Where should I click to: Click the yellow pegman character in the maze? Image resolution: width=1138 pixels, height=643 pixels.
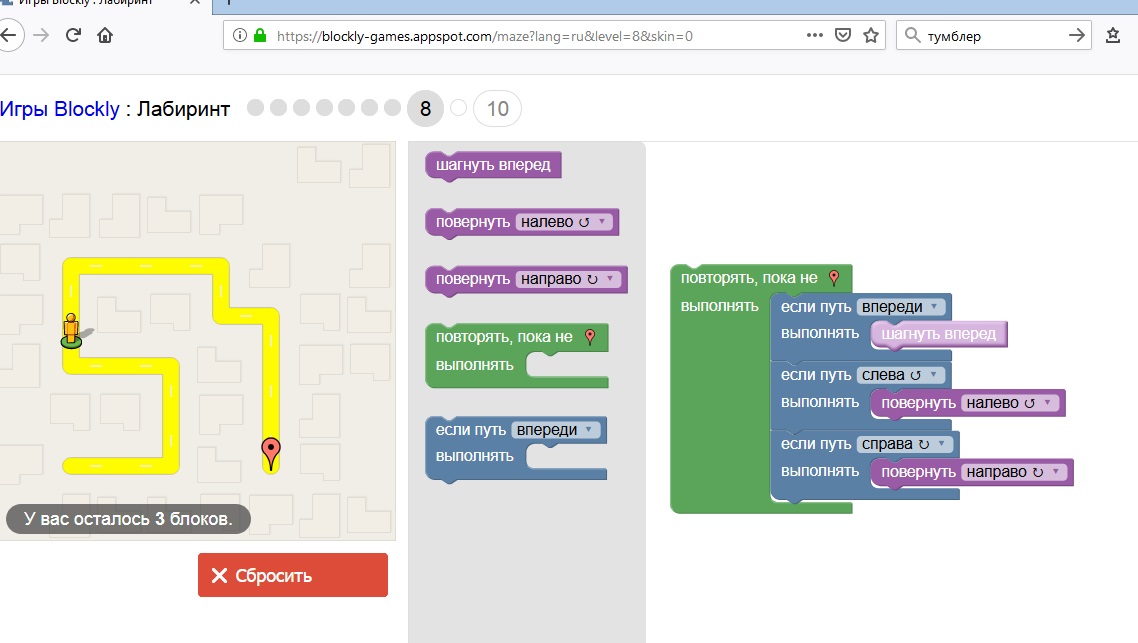71,331
